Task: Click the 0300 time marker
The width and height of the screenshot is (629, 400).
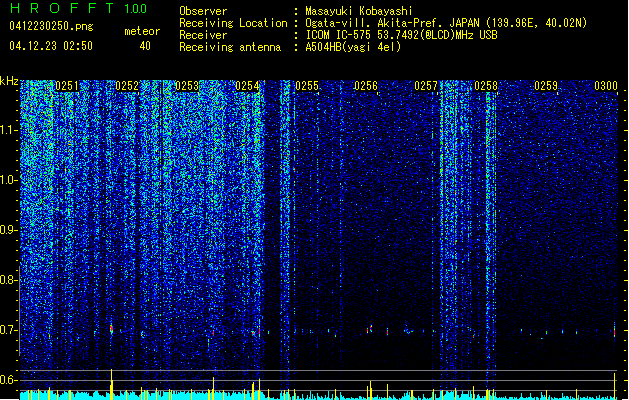Action: click(606, 86)
